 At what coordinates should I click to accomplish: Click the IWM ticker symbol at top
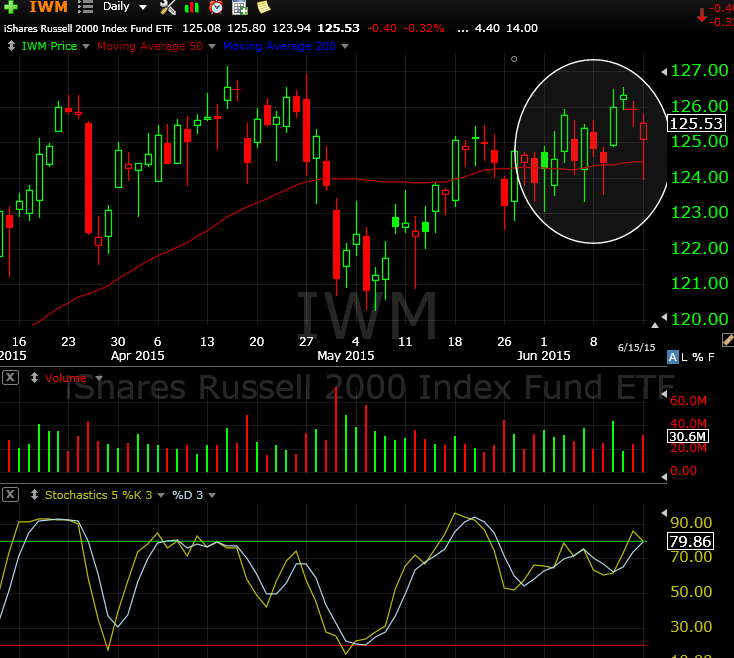click(49, 7)
